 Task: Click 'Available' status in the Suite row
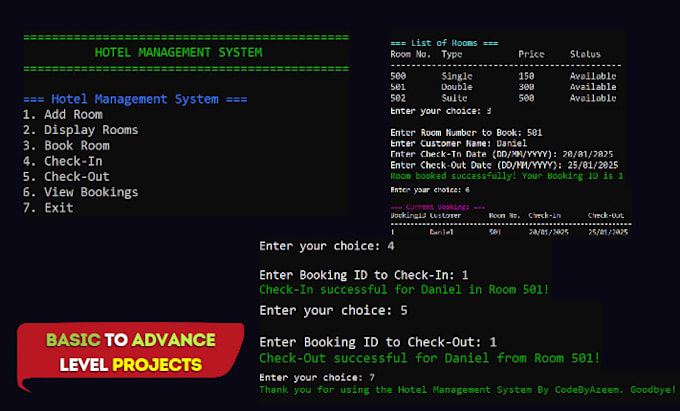tap(593, 98)
